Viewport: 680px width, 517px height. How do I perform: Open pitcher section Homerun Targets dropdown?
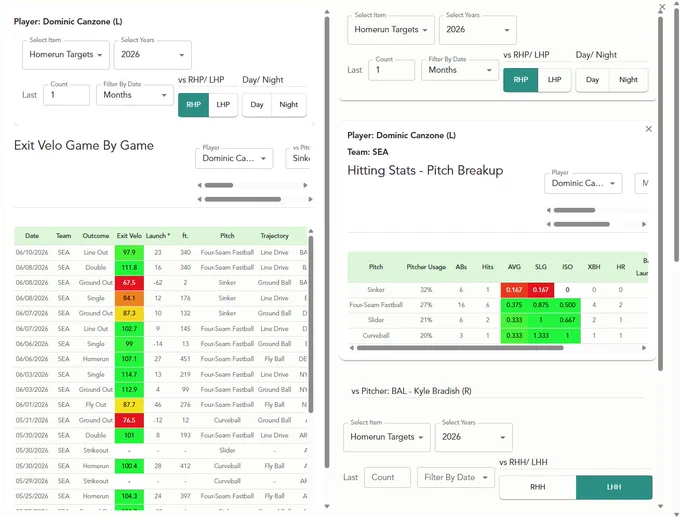[387, 437]
